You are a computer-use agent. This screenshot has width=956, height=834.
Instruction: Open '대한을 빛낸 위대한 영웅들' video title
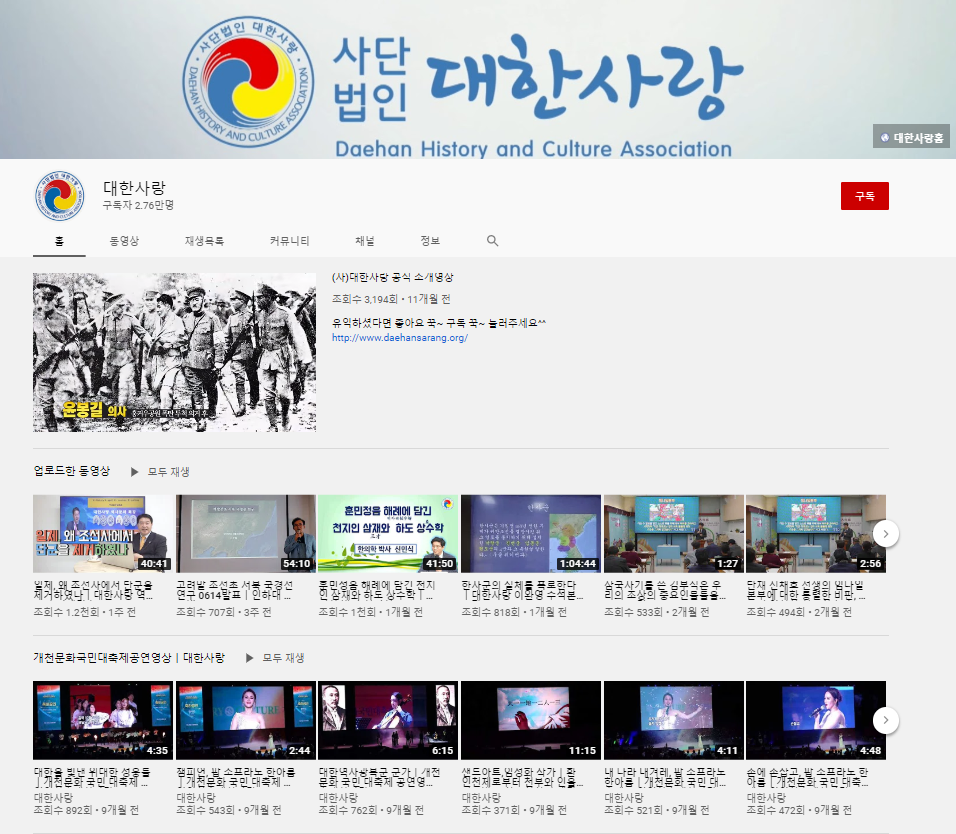[92, 777]
